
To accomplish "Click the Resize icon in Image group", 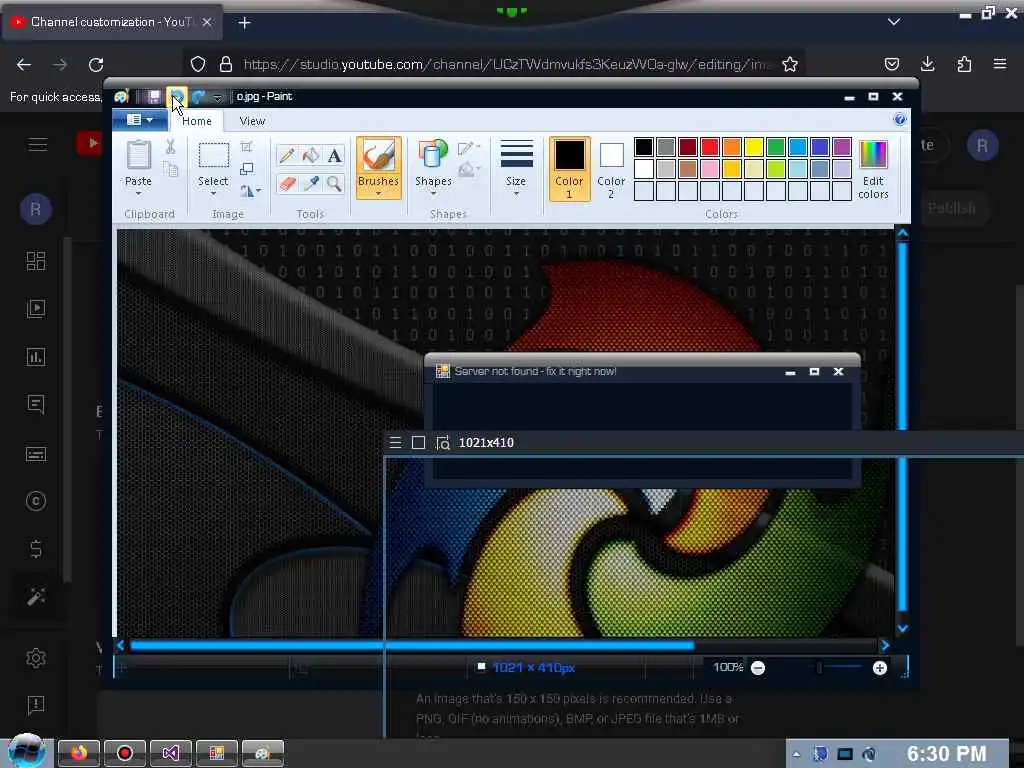I will [247, 169].
